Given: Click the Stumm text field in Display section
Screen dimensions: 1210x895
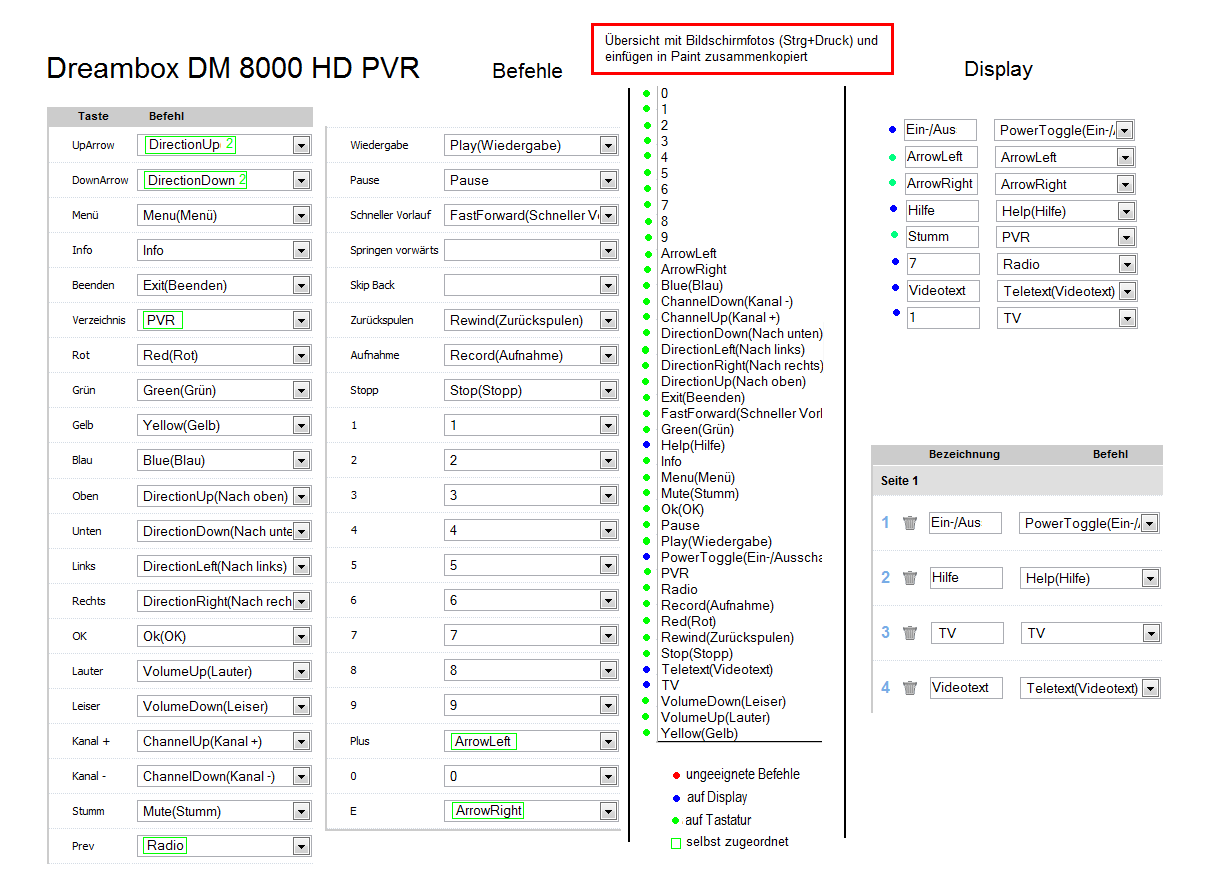Looking at the screenshot, I should (x=941, y=237).
